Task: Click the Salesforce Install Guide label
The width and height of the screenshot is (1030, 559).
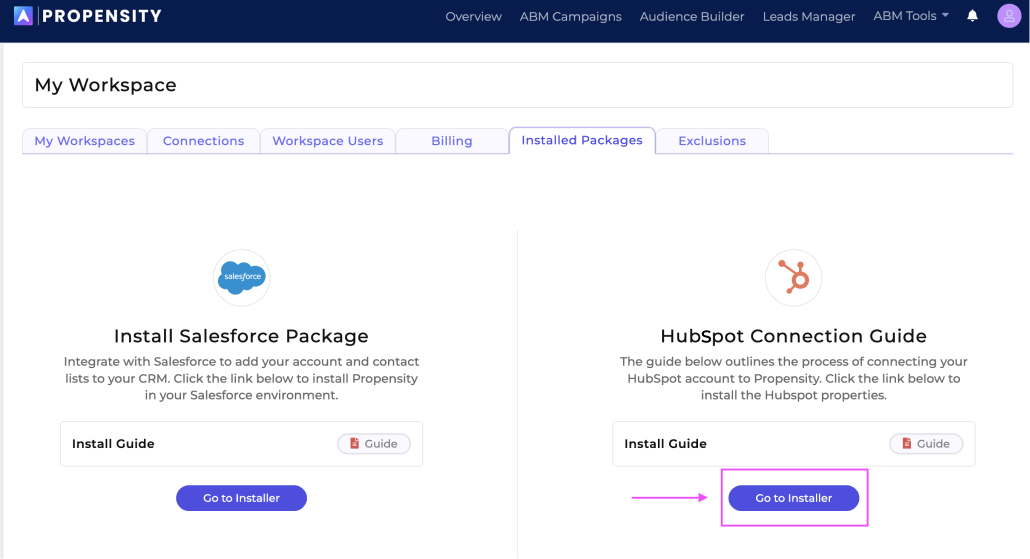Action: click(x=113, y=444)
